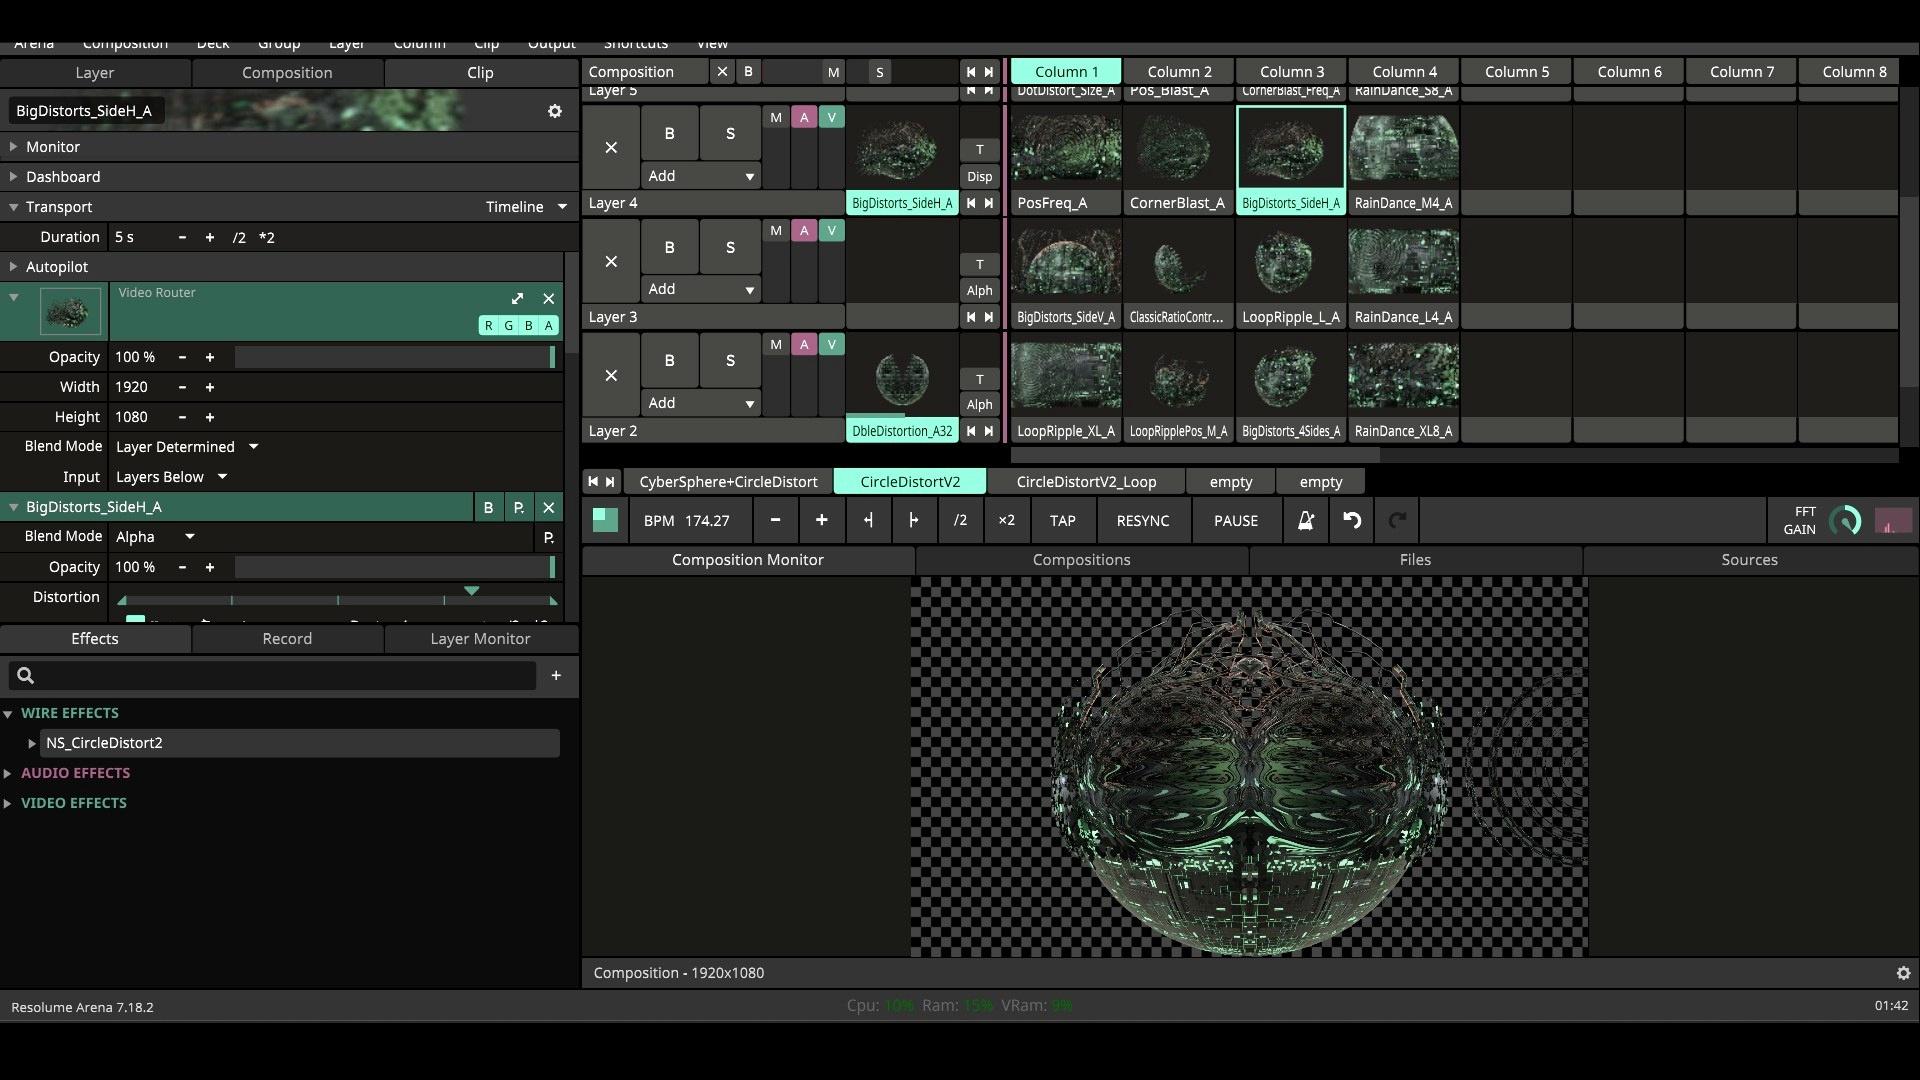Switch to the Layer tab

pyautogui.click(x=95, y=73)
